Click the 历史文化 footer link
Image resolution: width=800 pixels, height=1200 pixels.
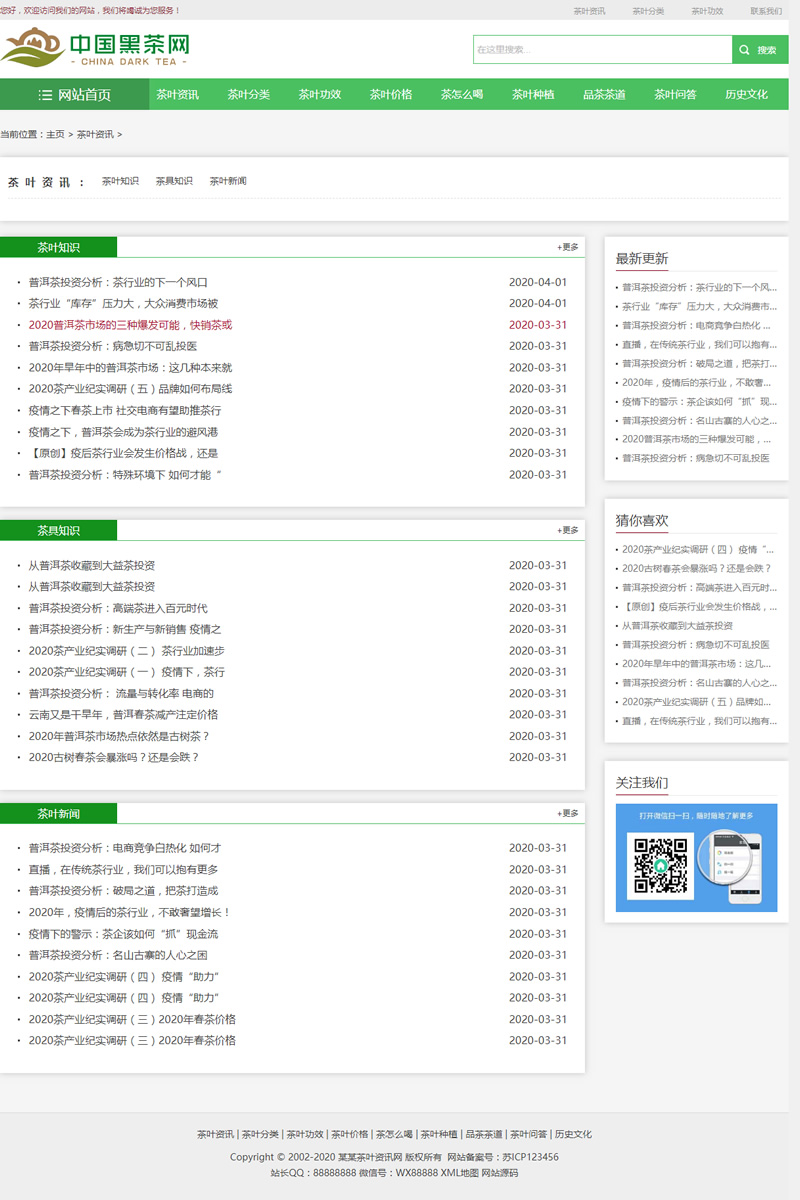click(575, 1134)
